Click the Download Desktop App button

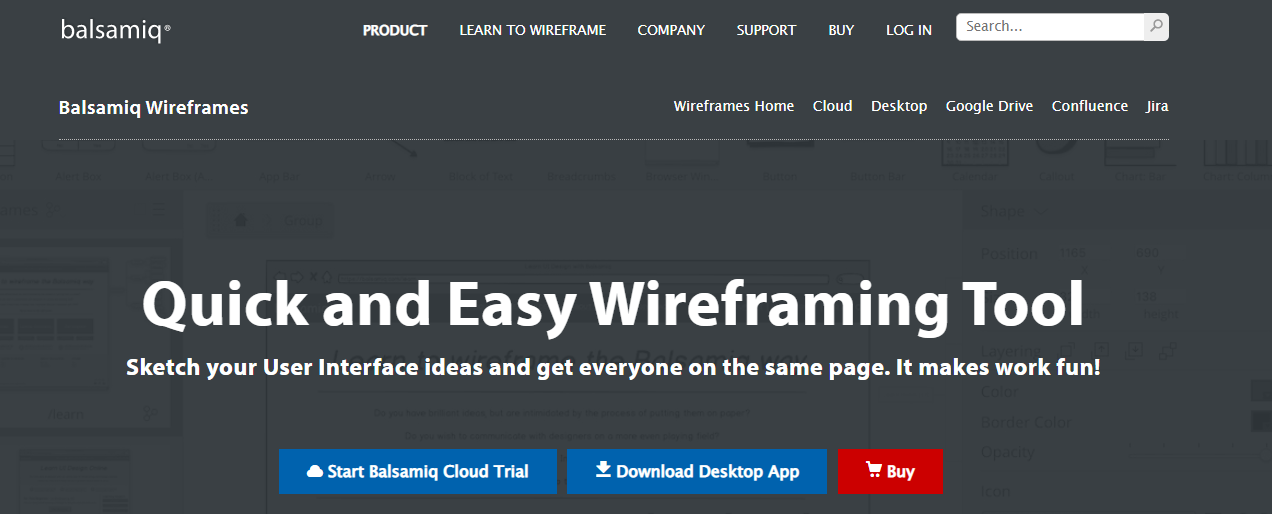[x=697, y=471]
